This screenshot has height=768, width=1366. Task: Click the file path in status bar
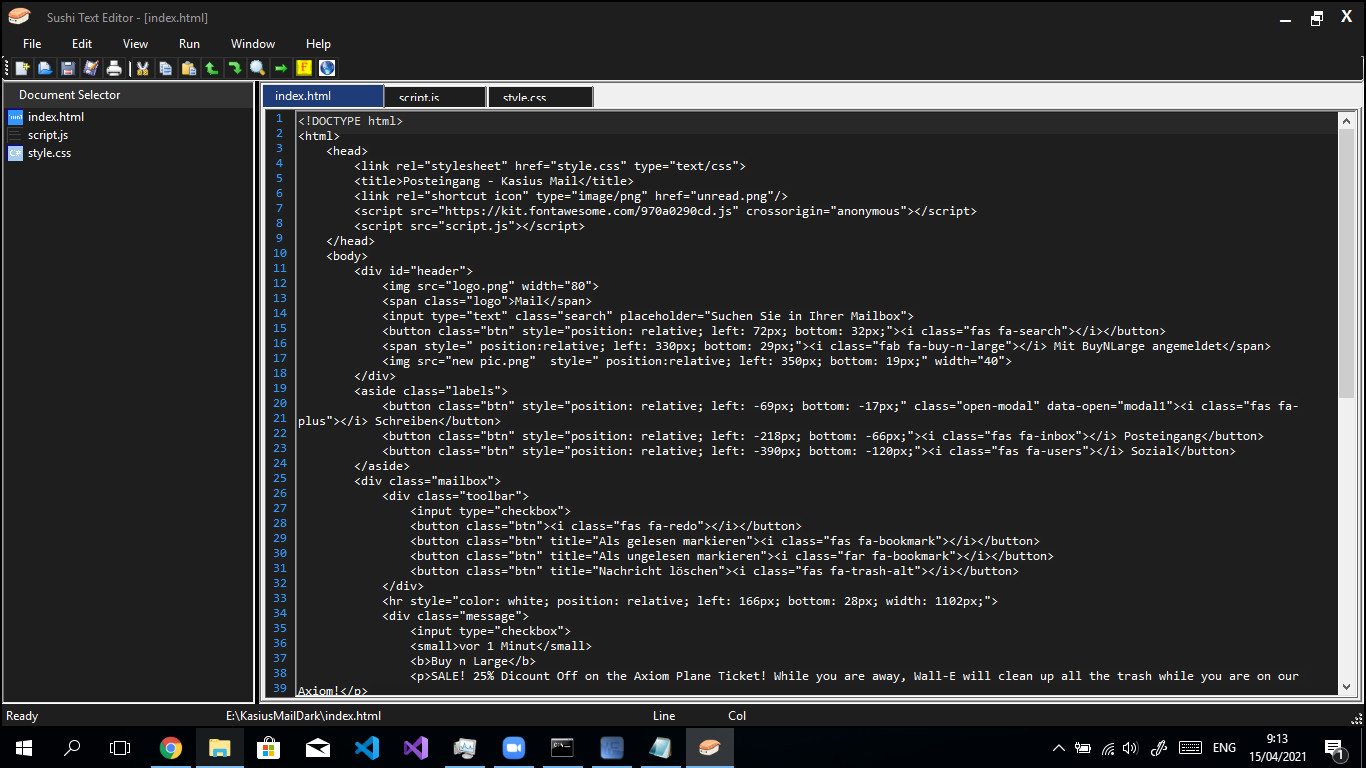(303, 716)
